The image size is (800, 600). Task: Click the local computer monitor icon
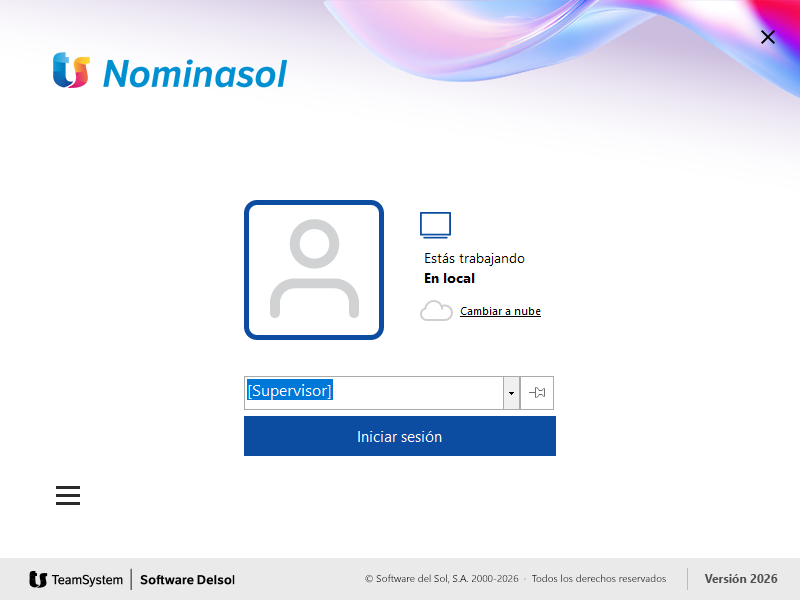click(435, 225)
